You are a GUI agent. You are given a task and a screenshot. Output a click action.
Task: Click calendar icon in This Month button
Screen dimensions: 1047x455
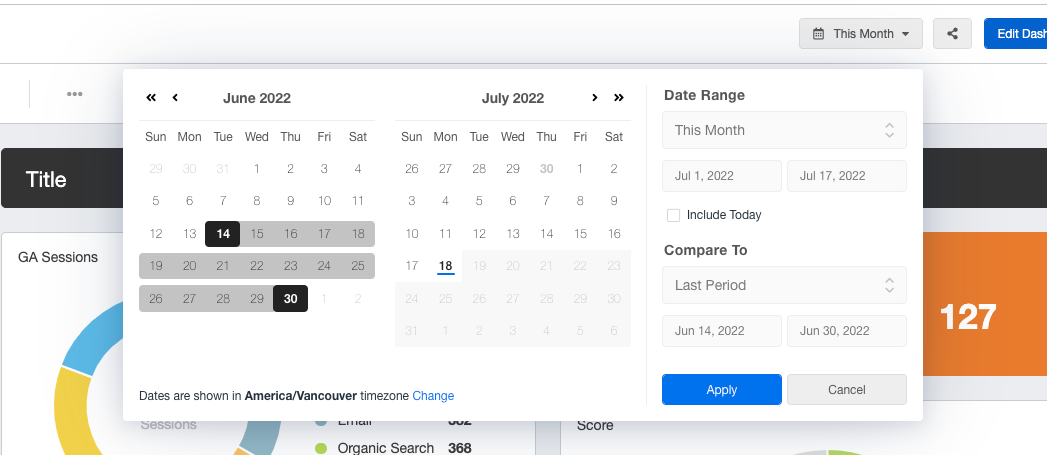coord(819,34)
